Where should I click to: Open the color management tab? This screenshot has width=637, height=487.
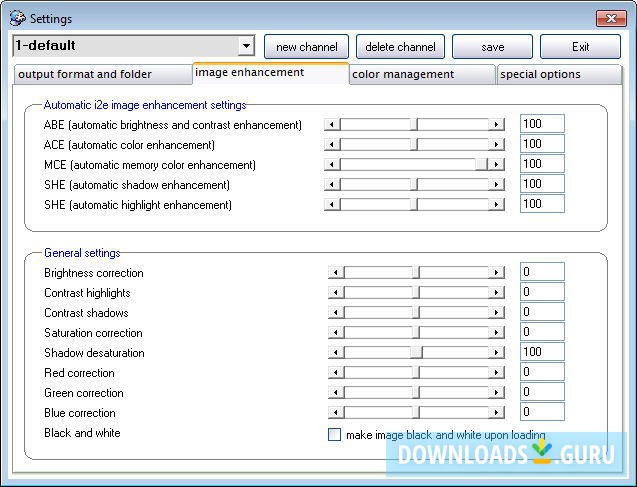422,74
